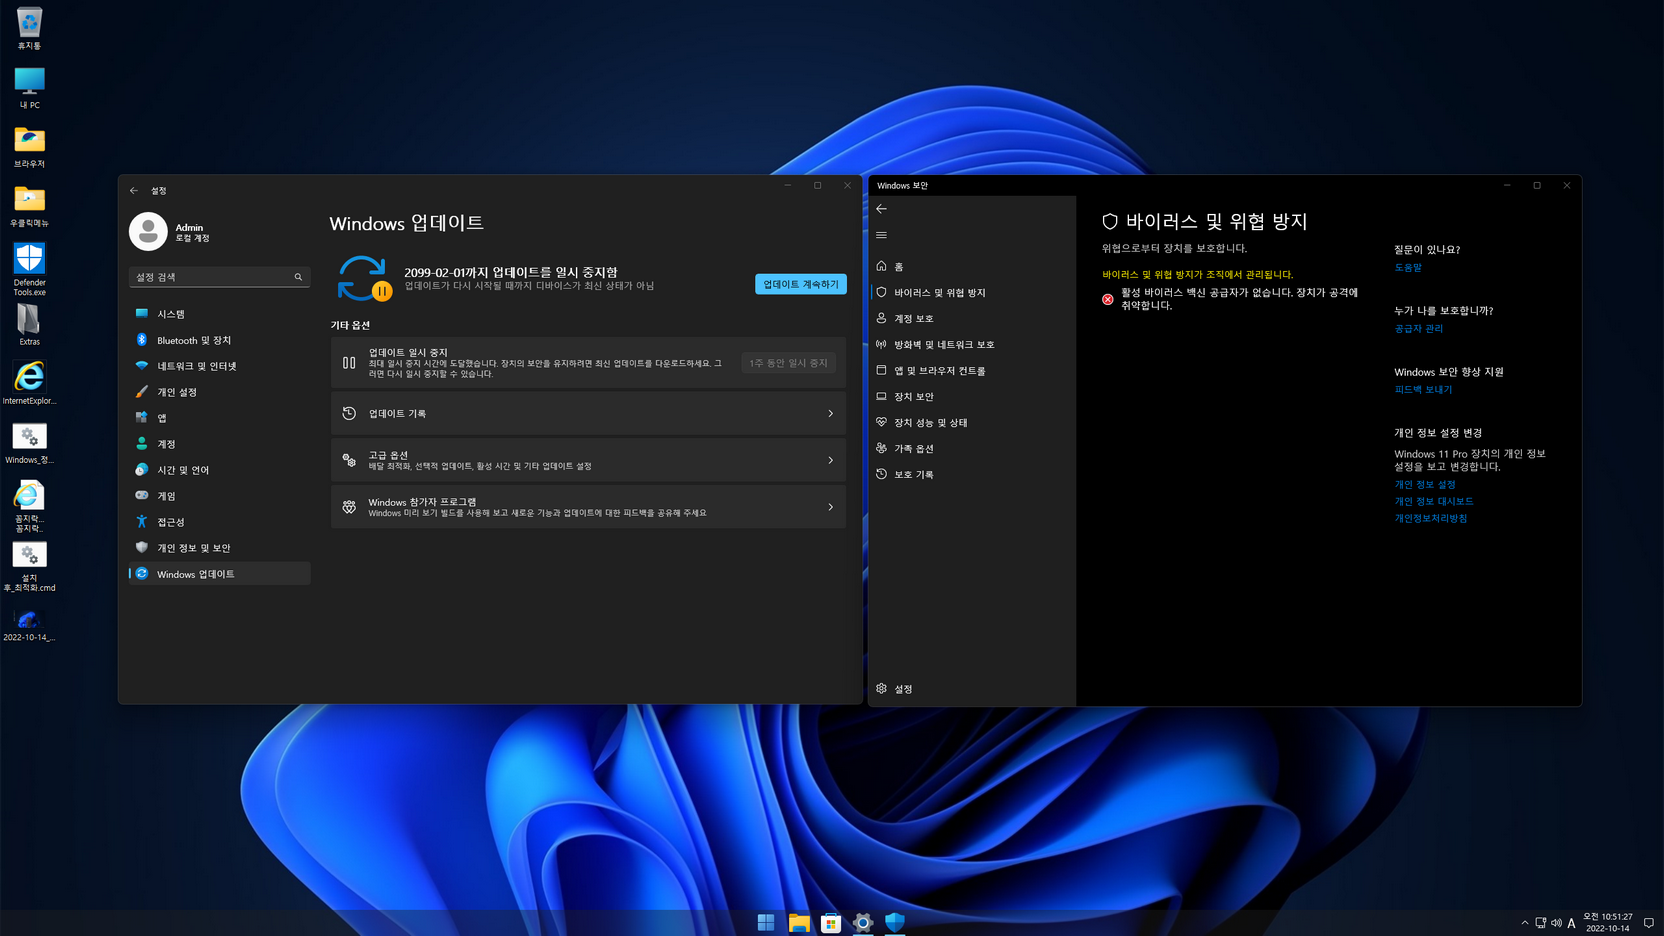
Task: Select the 2022-10-14 image file on desktop
Action: pos(29,625)
